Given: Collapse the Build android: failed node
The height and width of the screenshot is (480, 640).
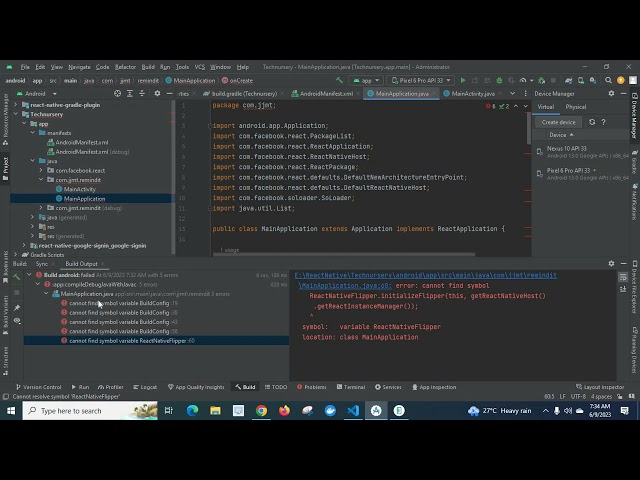Looking at the screenshot, I should tap(29, 275).
